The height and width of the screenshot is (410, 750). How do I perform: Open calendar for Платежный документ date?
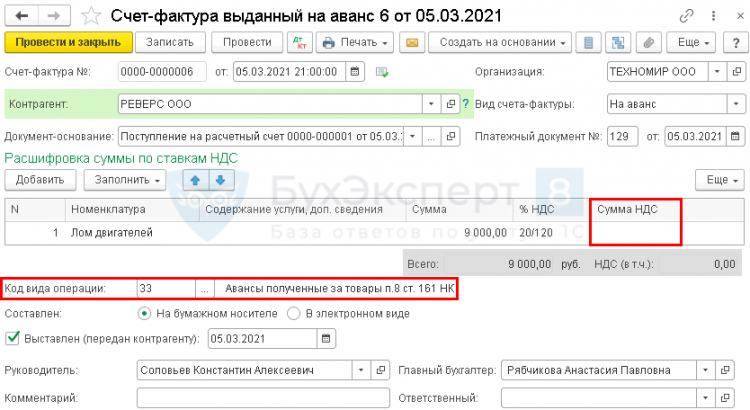point(736,136)
